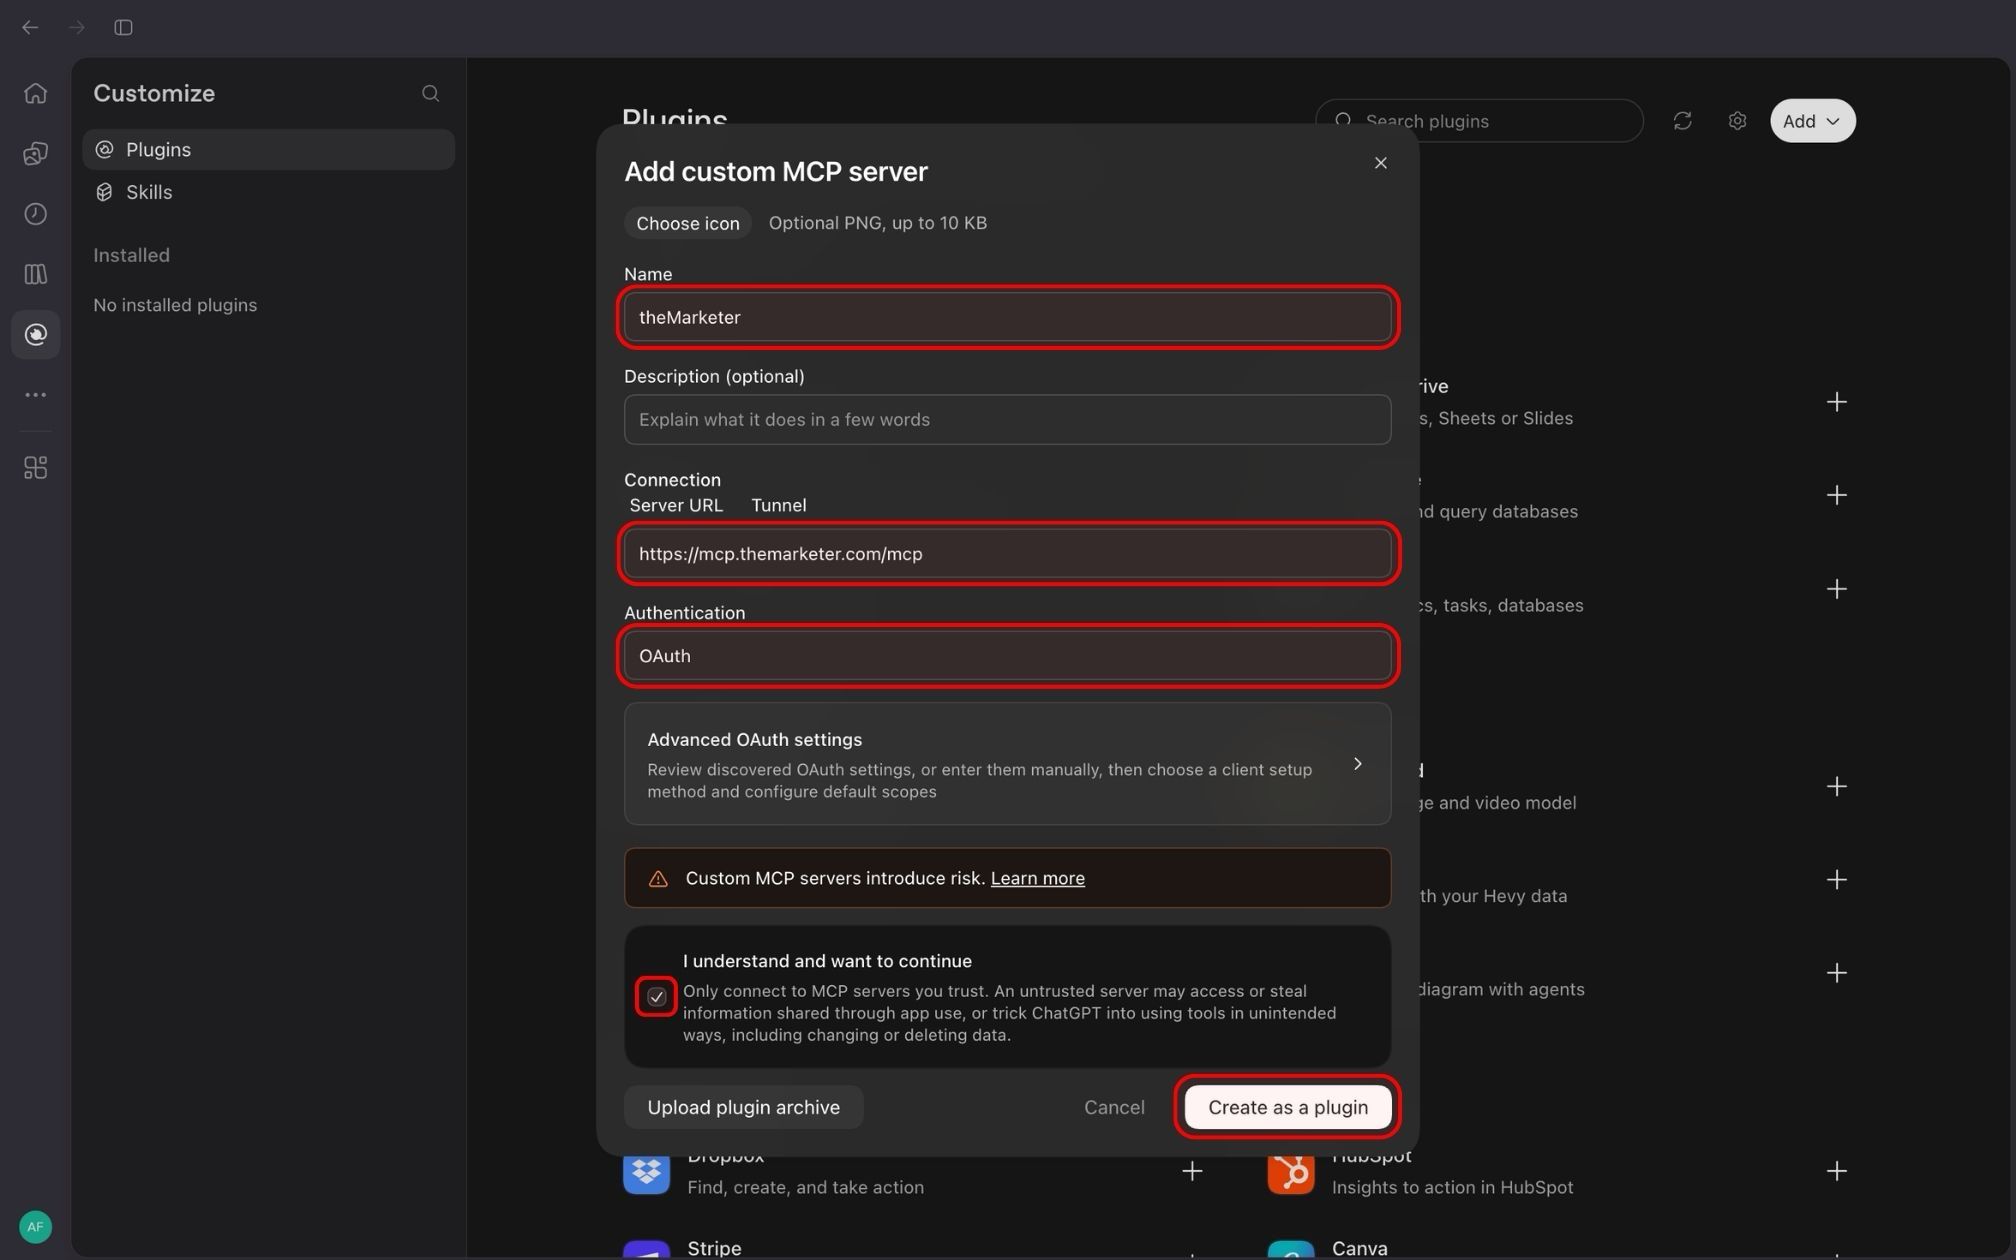Open the Authentication OAuth dropdown
Screen dimensions: 2016x1260
pos(1007,656)
